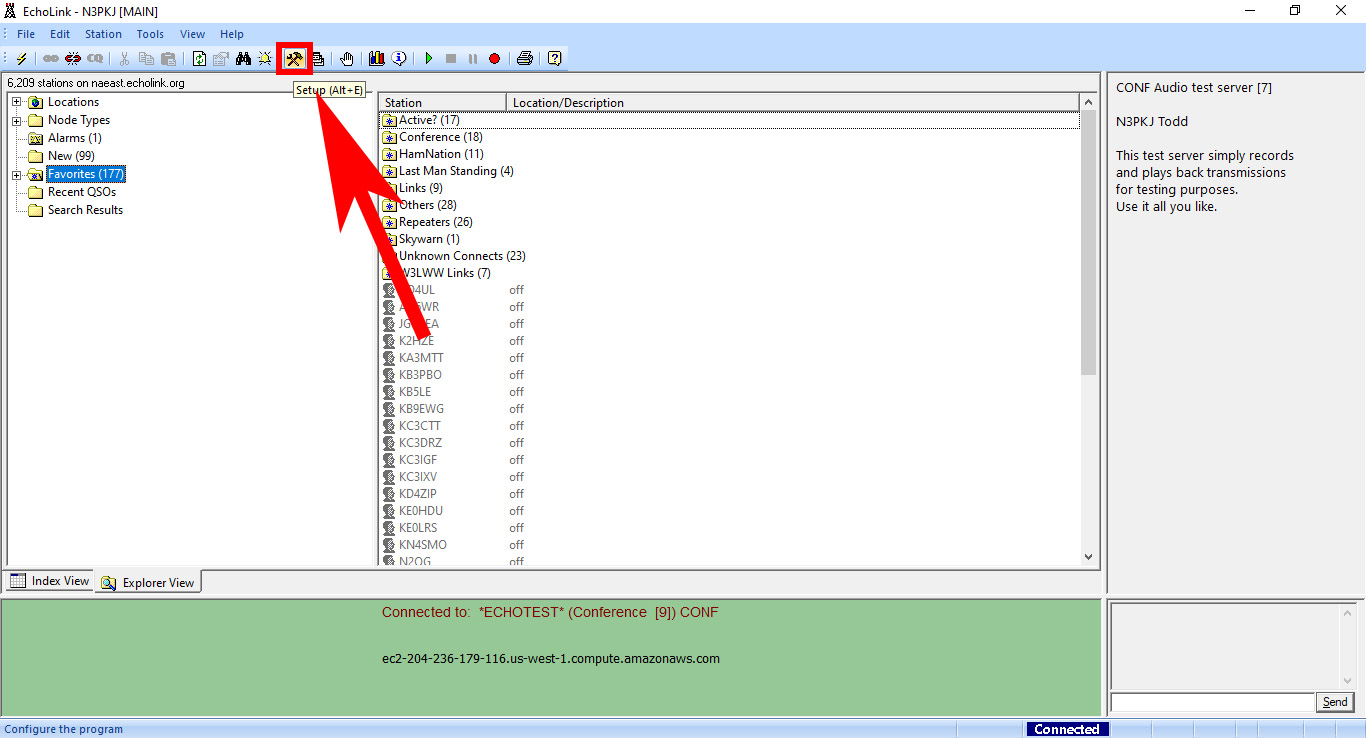Select Recent QSOs in the tree

pos(81,192)
